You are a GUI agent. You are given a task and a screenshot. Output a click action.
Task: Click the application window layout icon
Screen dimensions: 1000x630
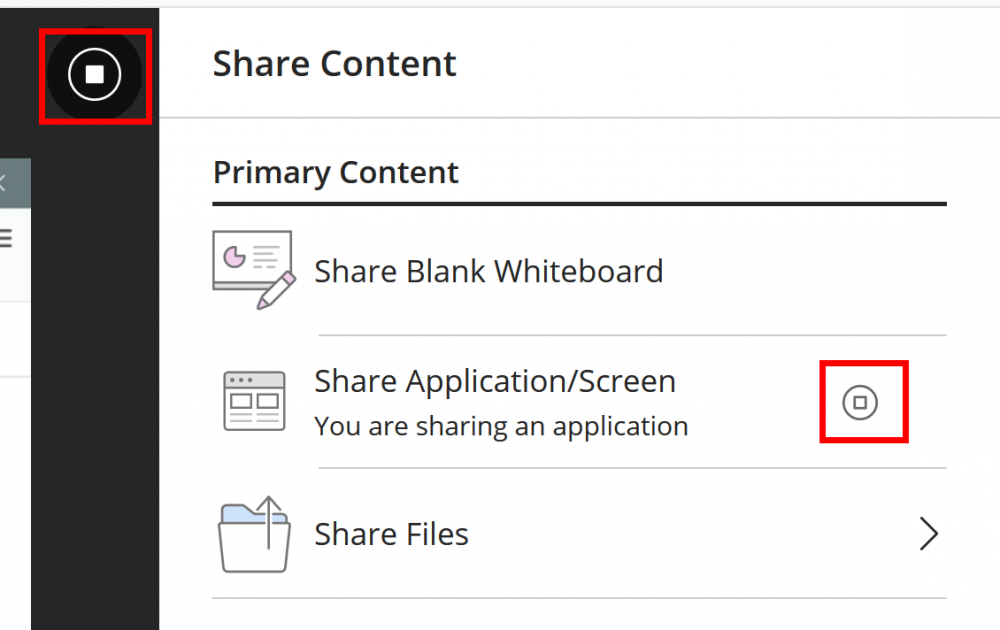(x=254, y=401)
